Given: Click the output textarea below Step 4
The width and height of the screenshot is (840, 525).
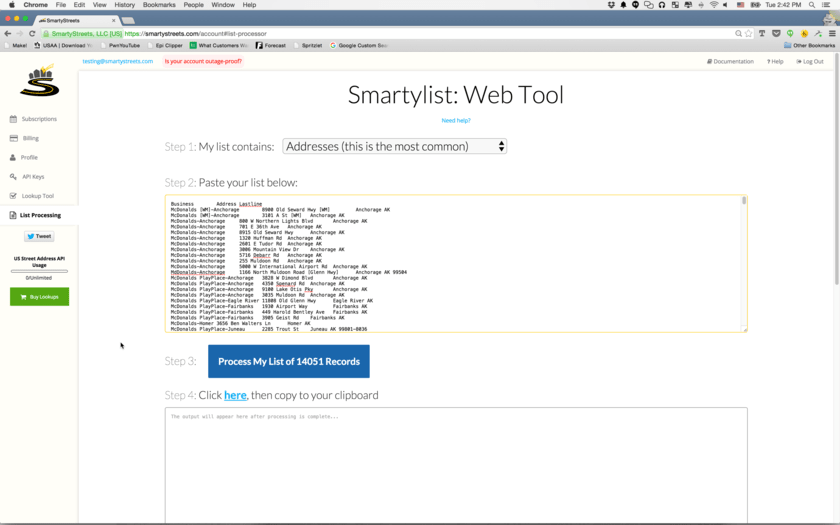Looking at the screenshot, I should click(x=456, y=465).
